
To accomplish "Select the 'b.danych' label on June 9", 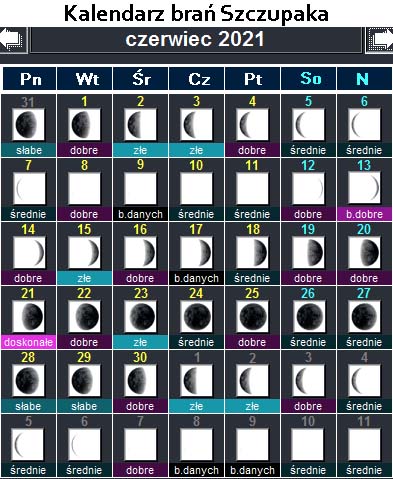I will pyautogui.click(x=140, y=214).
